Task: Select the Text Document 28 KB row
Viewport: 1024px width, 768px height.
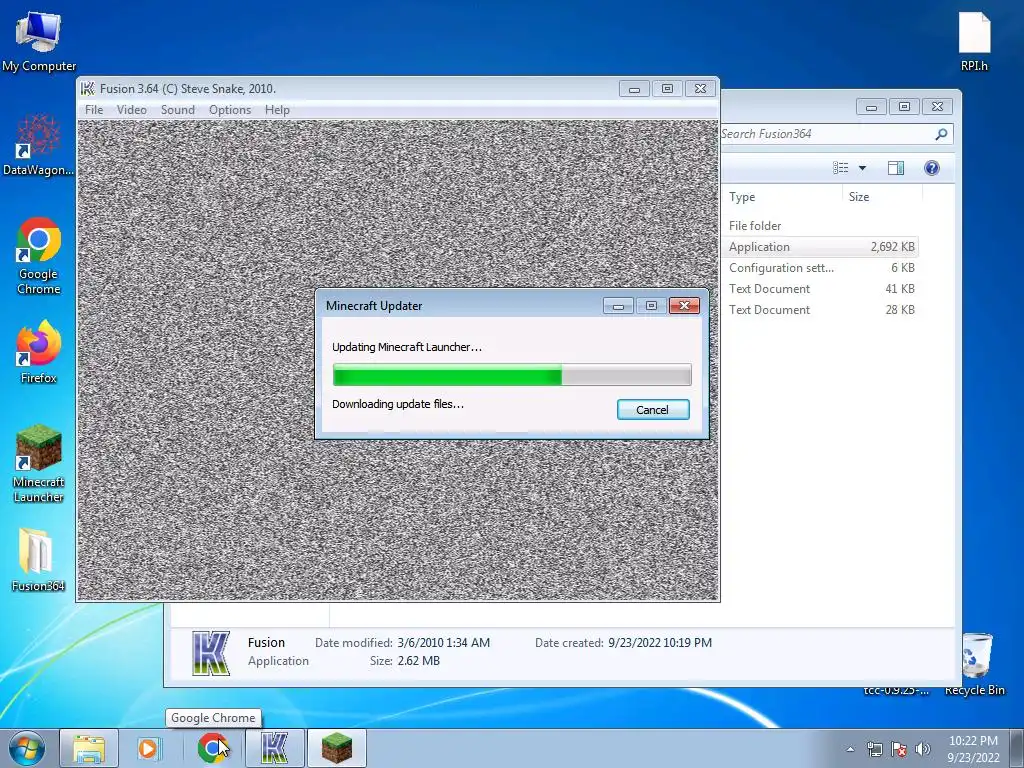Action: [x=820, y=310]
